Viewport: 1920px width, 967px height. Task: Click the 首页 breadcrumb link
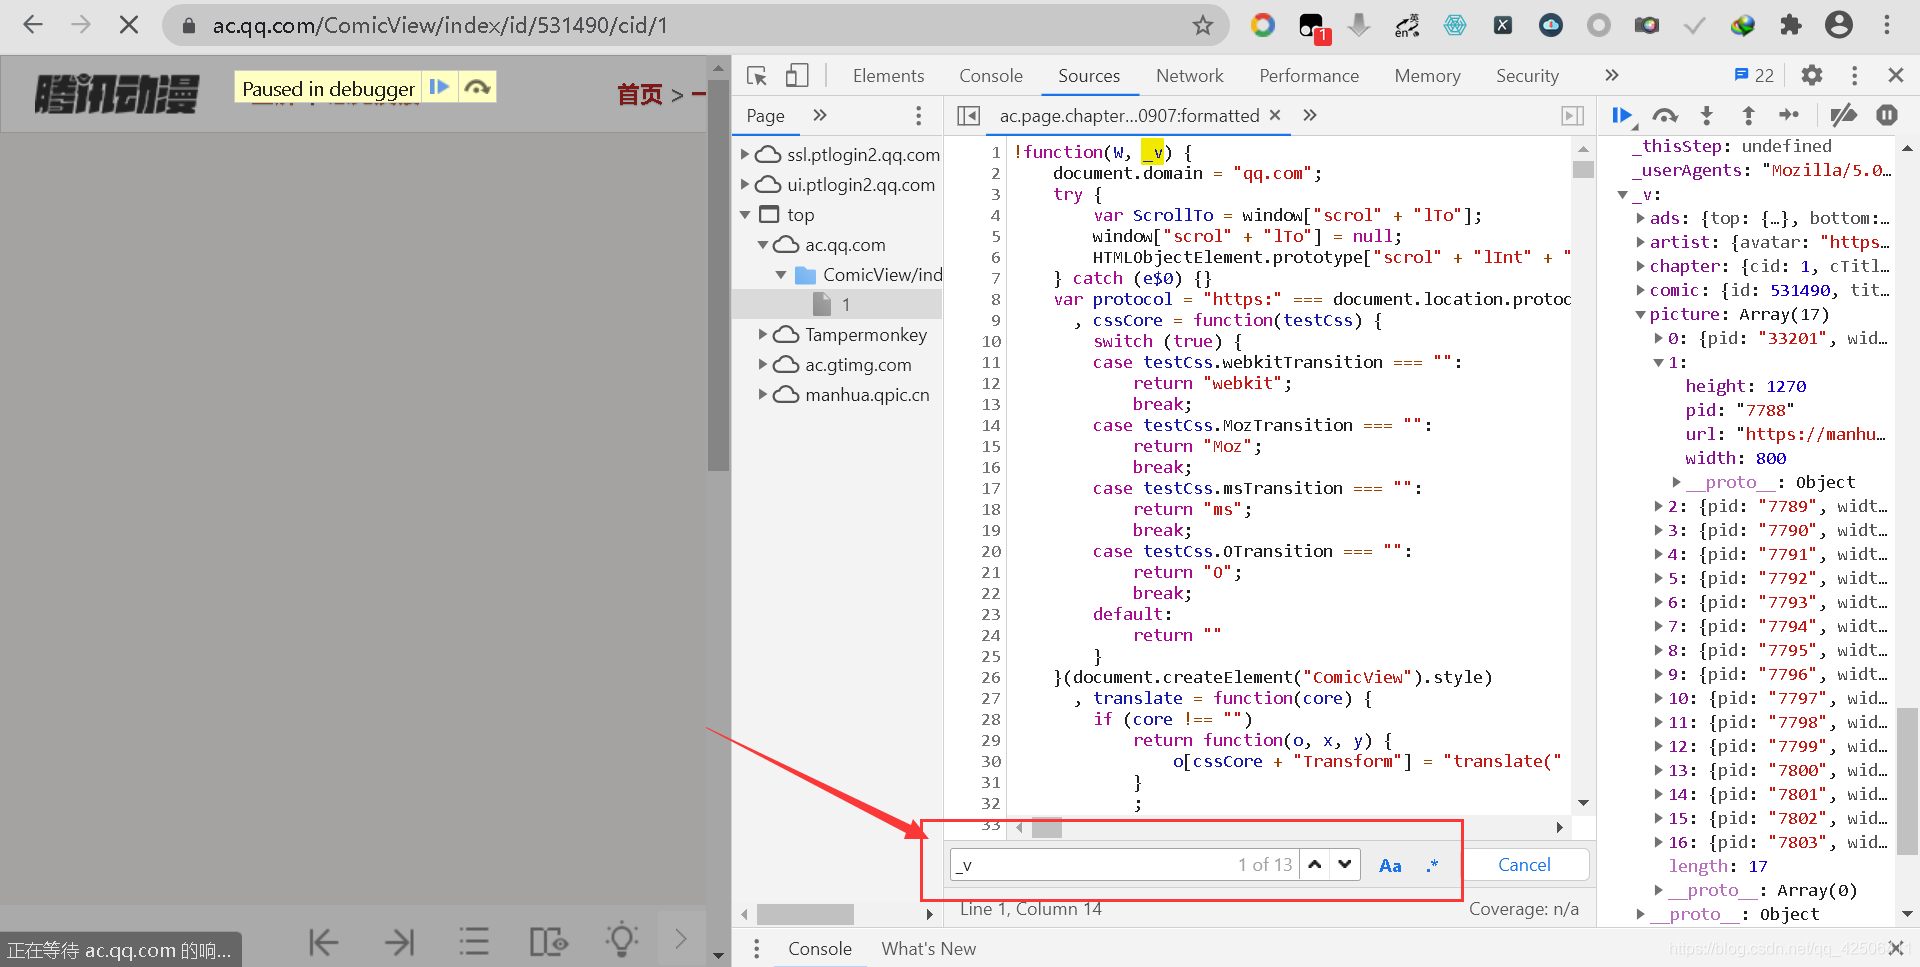(x=640, y=95)
